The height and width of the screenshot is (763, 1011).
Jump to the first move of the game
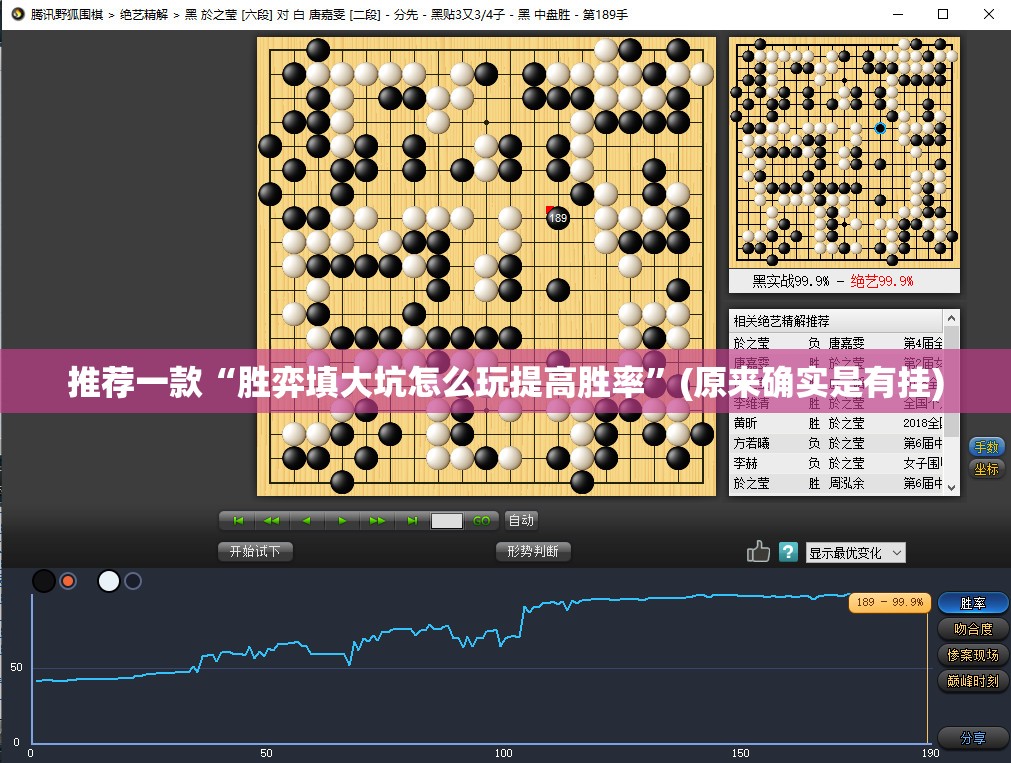click(x=237, y=520)
